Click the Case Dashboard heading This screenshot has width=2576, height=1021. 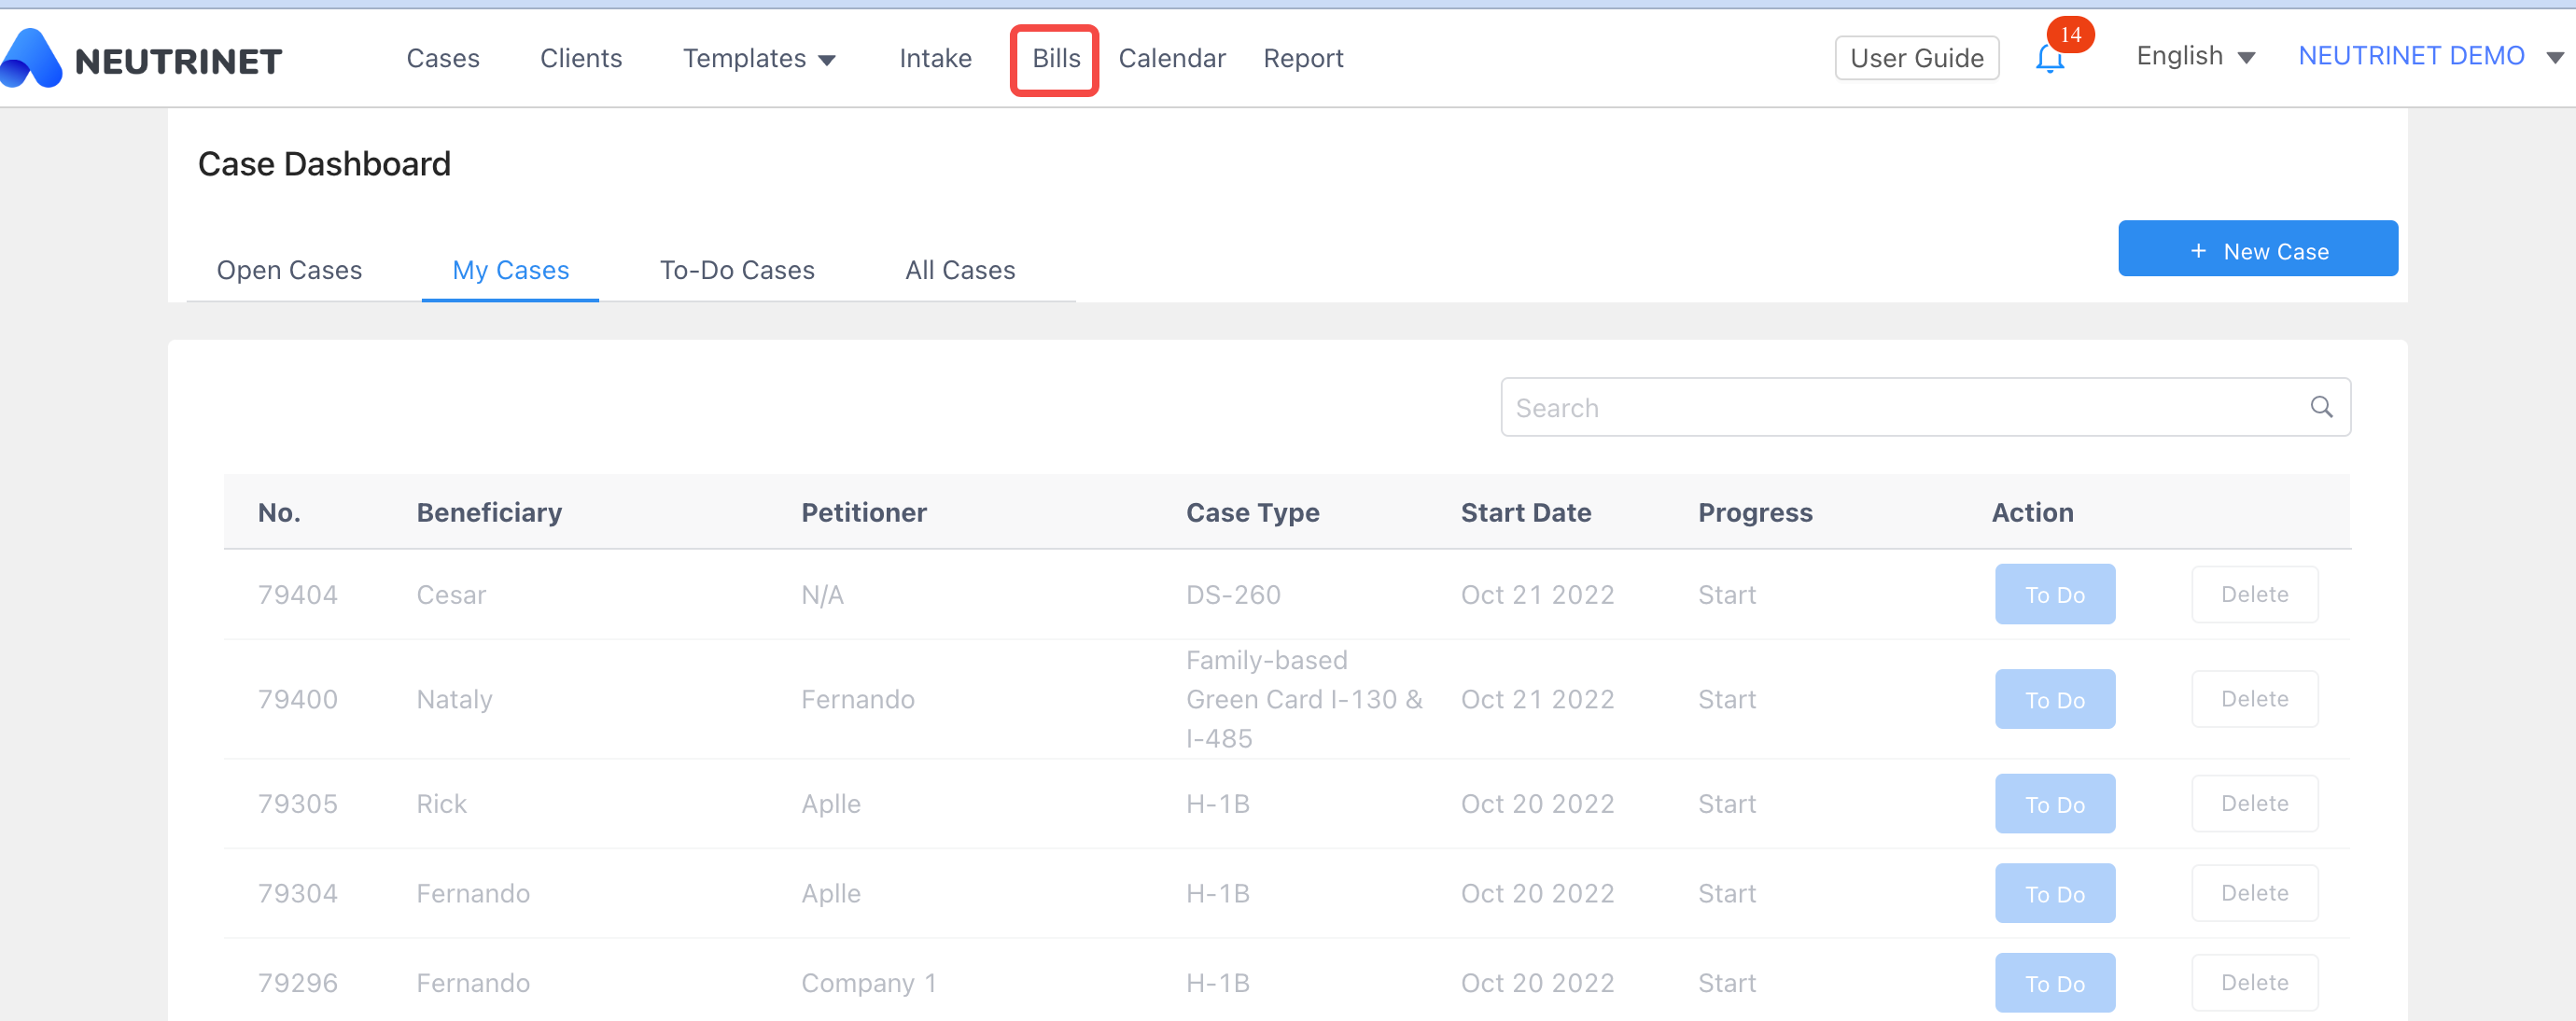[x=324, y=163]
